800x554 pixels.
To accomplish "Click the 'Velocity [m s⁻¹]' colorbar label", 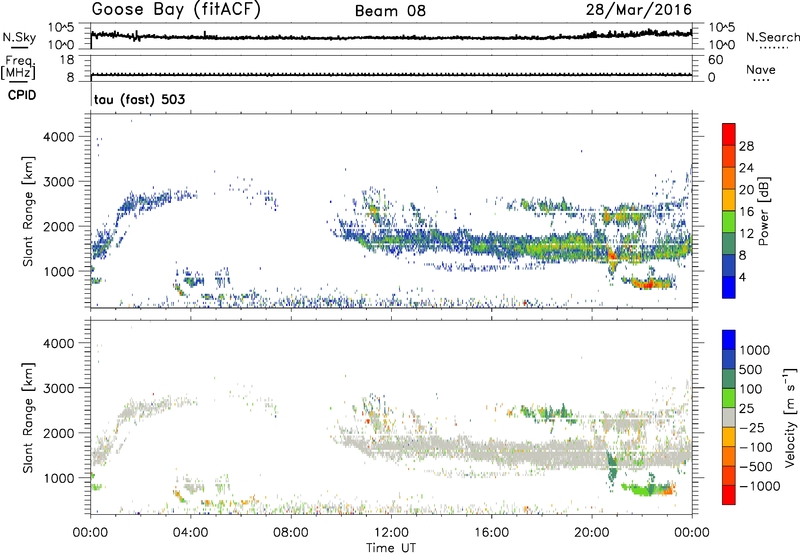I will point(790,416).
